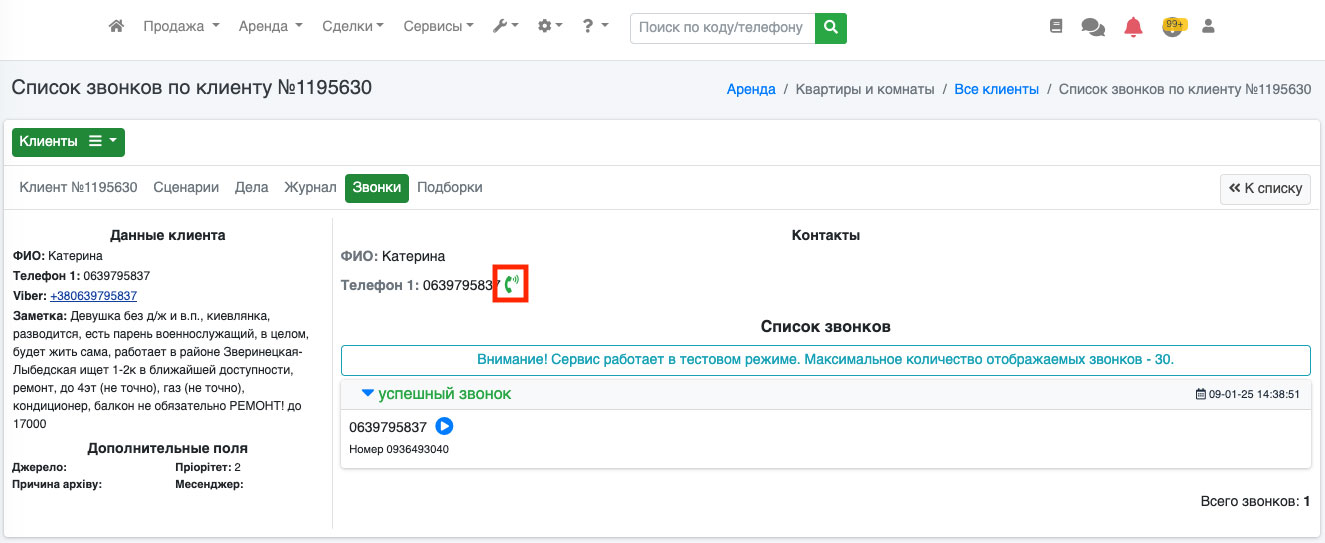The height and width of the screenshot is (543, 1325).
Task: Click the home icon in navbar
Action: [116, 27]
